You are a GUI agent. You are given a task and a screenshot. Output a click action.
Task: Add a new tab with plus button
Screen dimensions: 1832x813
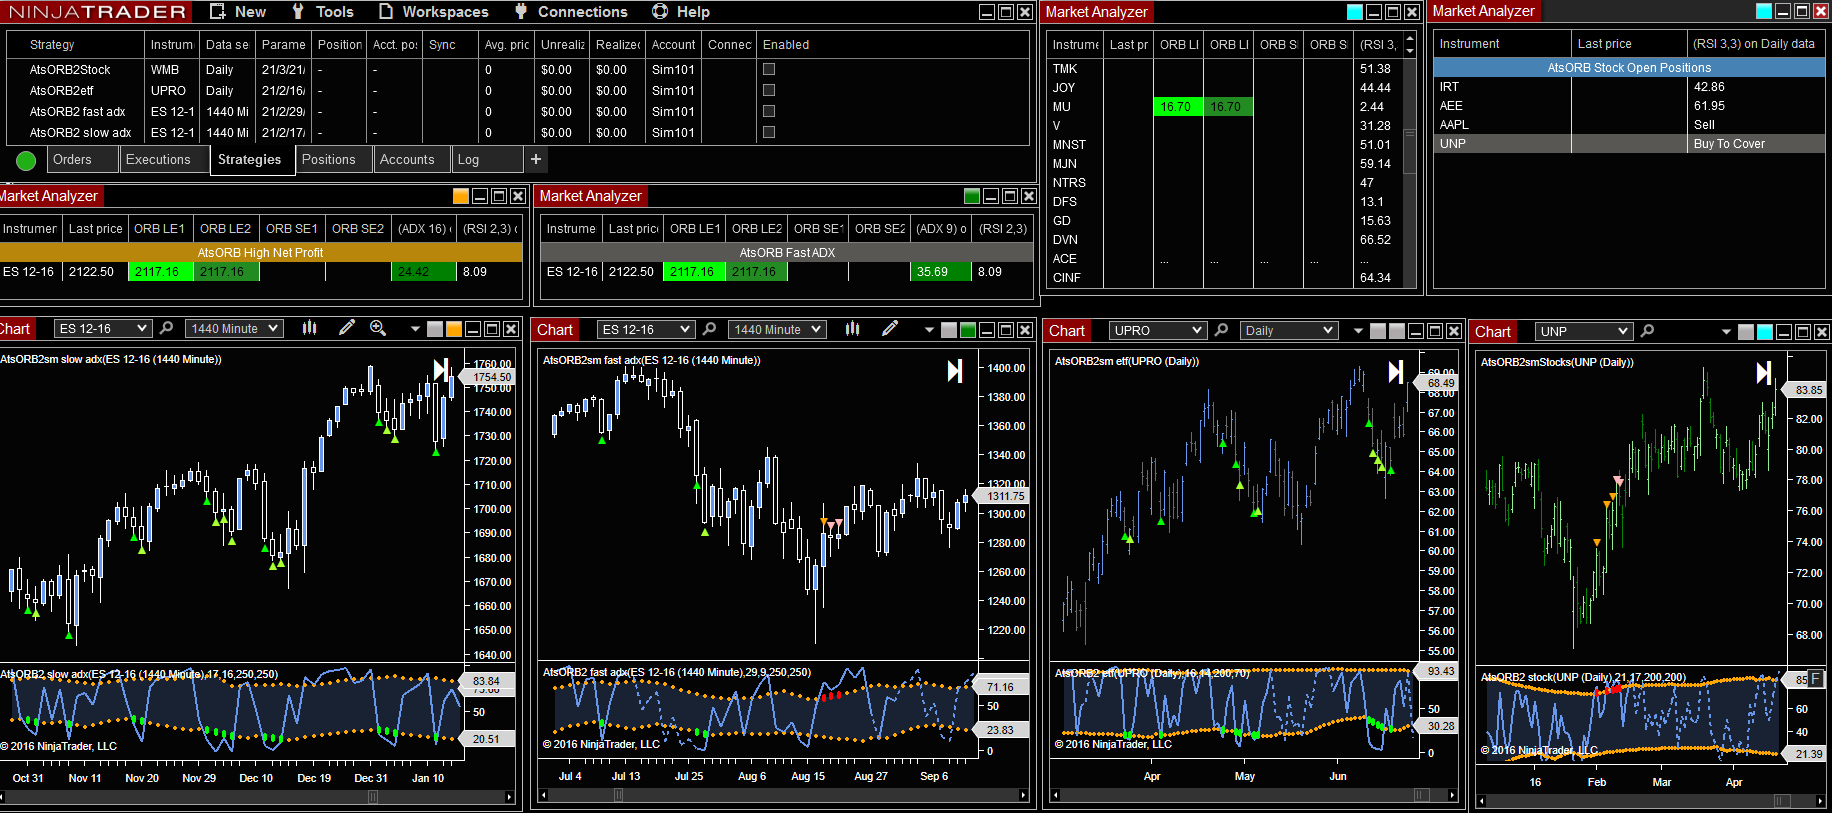(536, 159)
